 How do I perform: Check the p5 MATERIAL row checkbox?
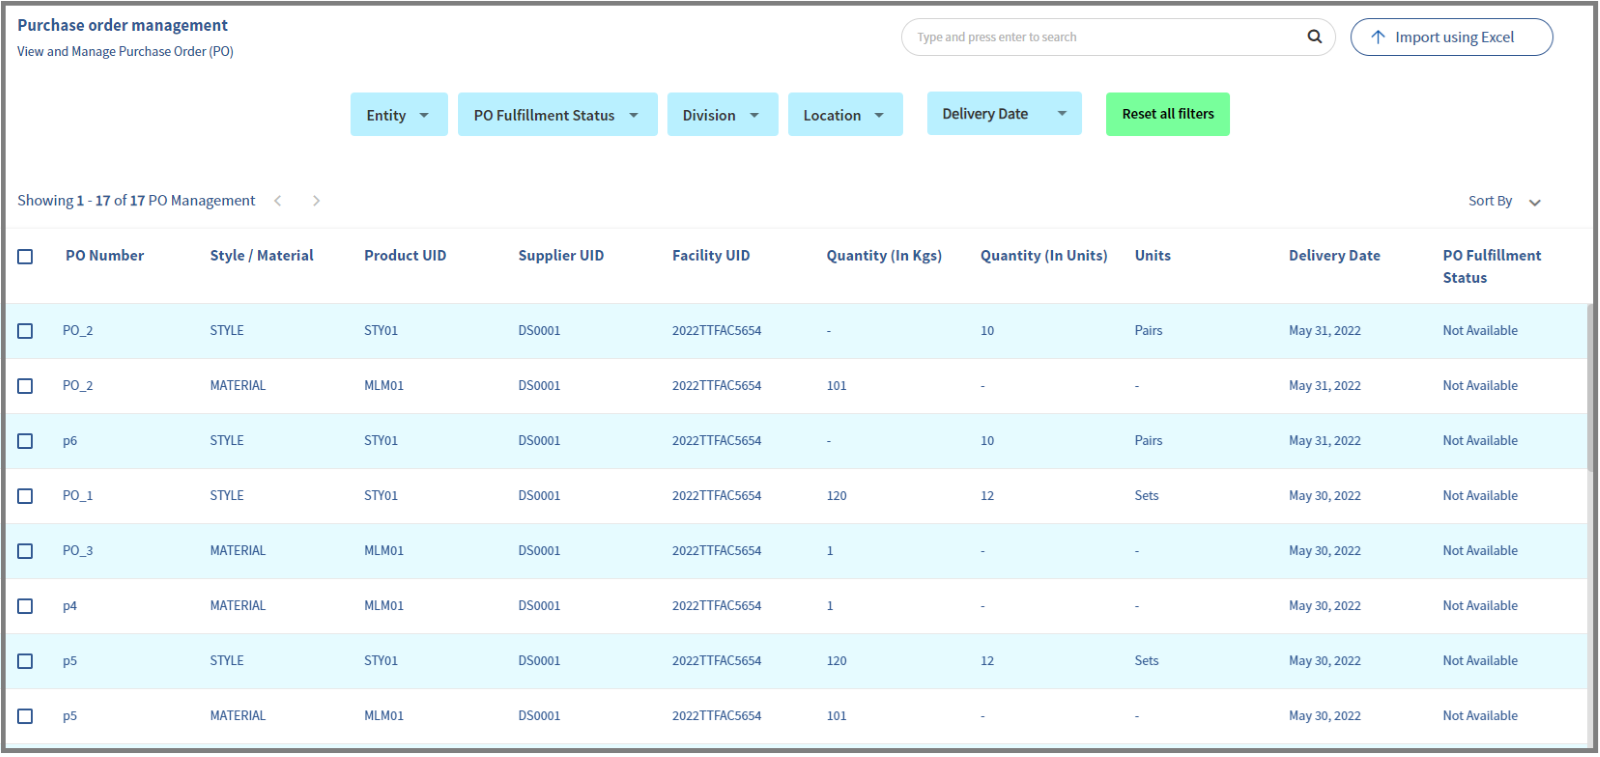[25, 716]
